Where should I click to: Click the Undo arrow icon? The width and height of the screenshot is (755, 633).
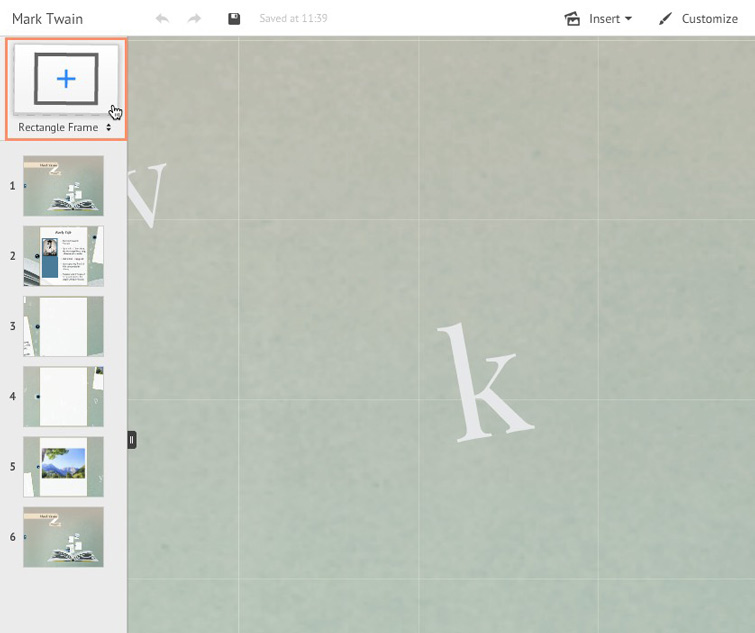[163, 19]
